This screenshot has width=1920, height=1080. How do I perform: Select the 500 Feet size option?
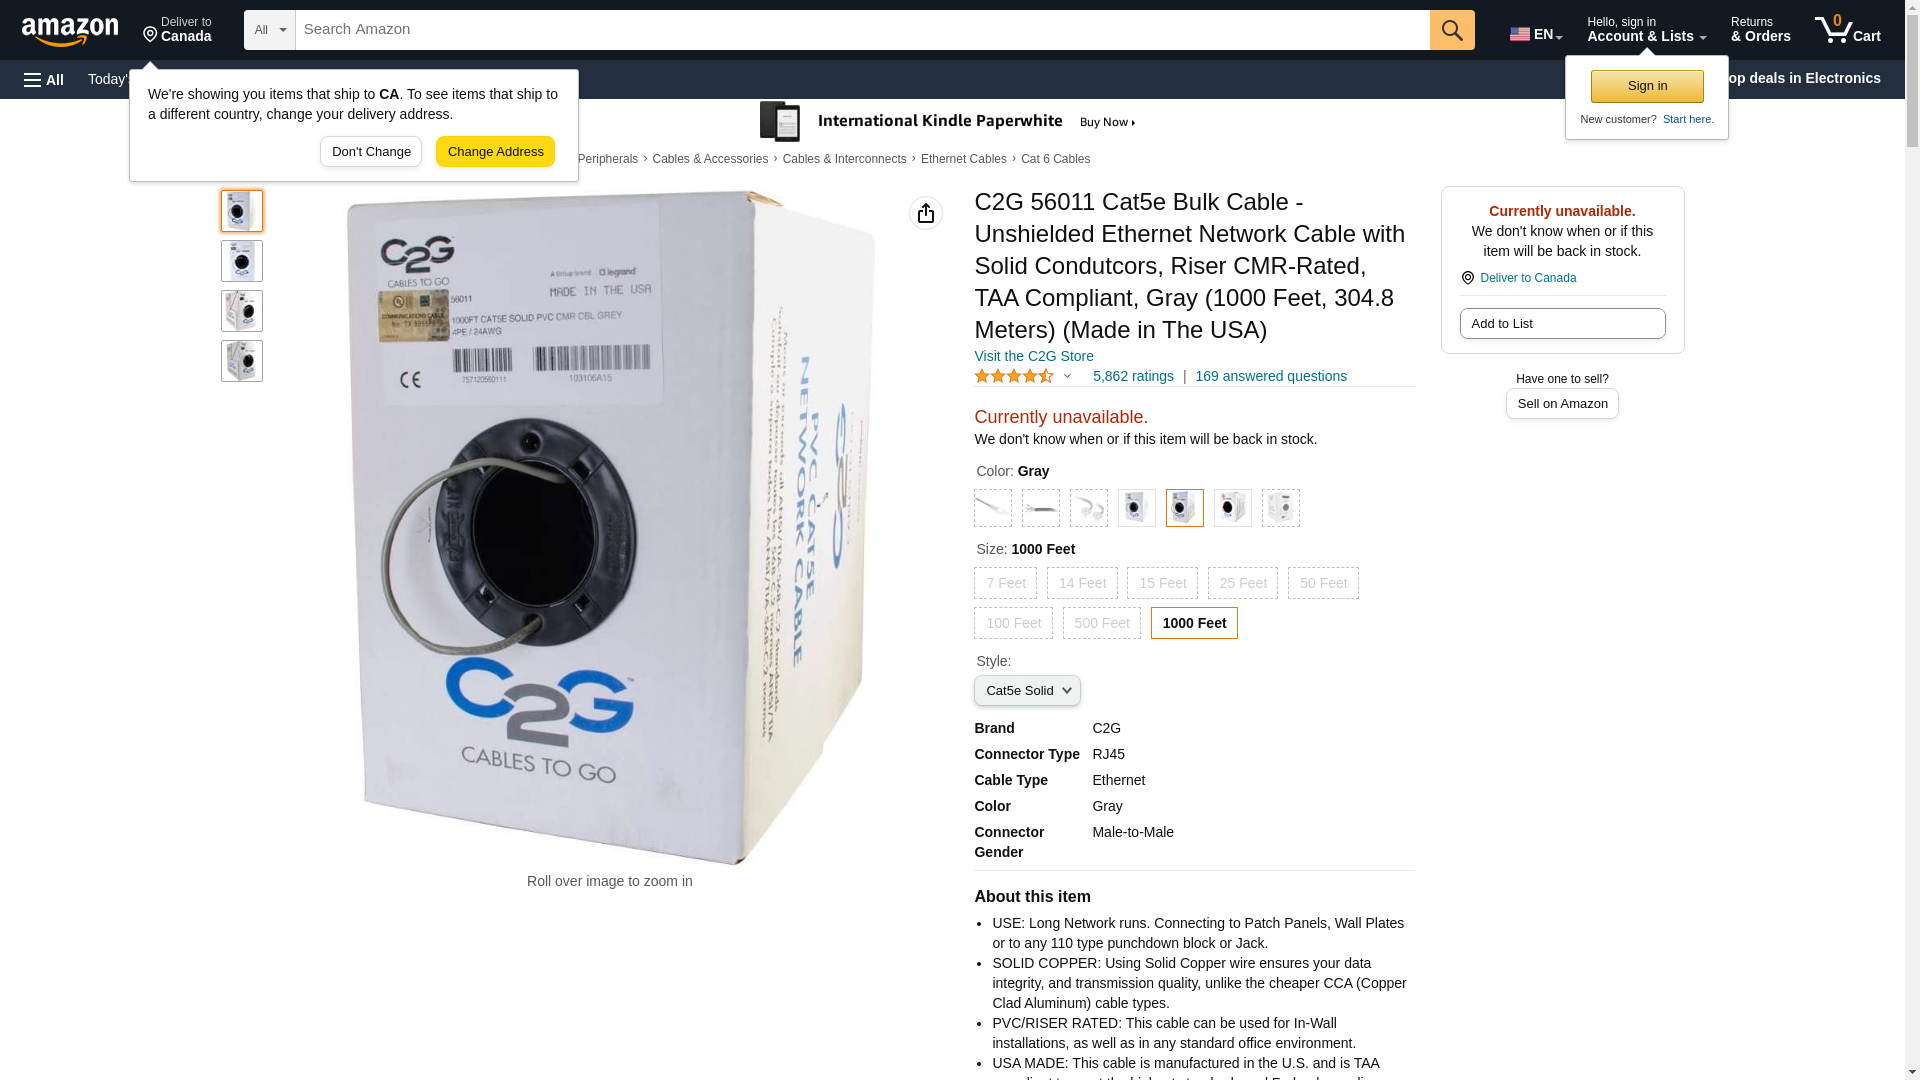point(1102,623)
